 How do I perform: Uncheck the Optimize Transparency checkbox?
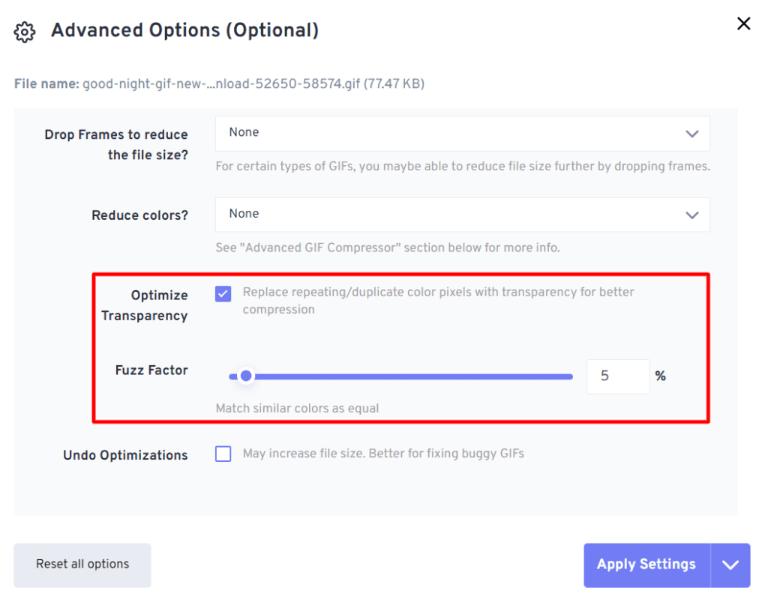point(223,293)
